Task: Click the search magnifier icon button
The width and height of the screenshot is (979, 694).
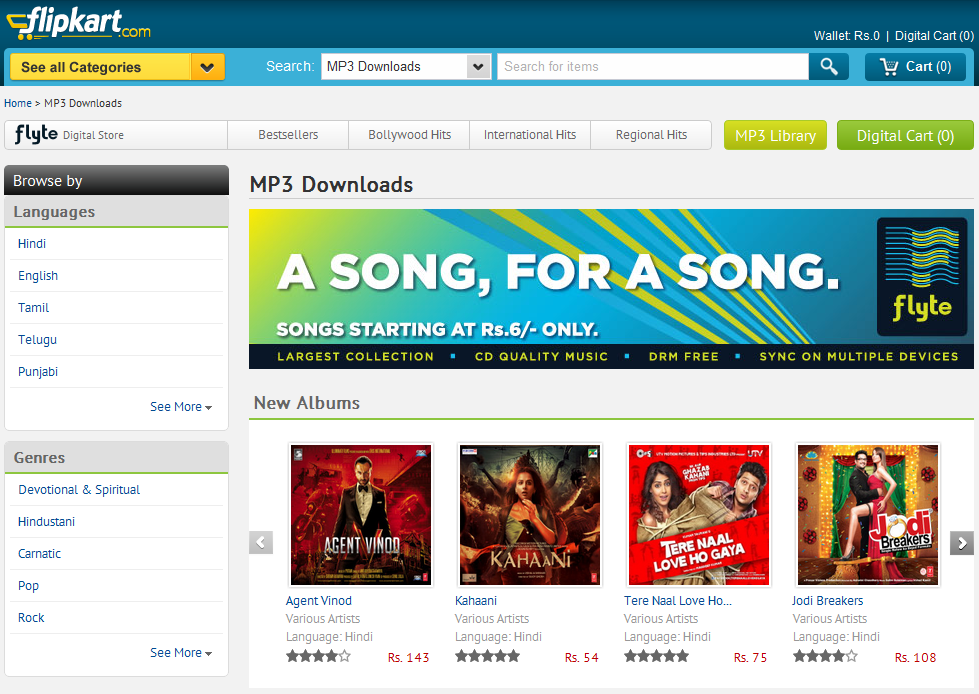Action: (x=829, y=66)
